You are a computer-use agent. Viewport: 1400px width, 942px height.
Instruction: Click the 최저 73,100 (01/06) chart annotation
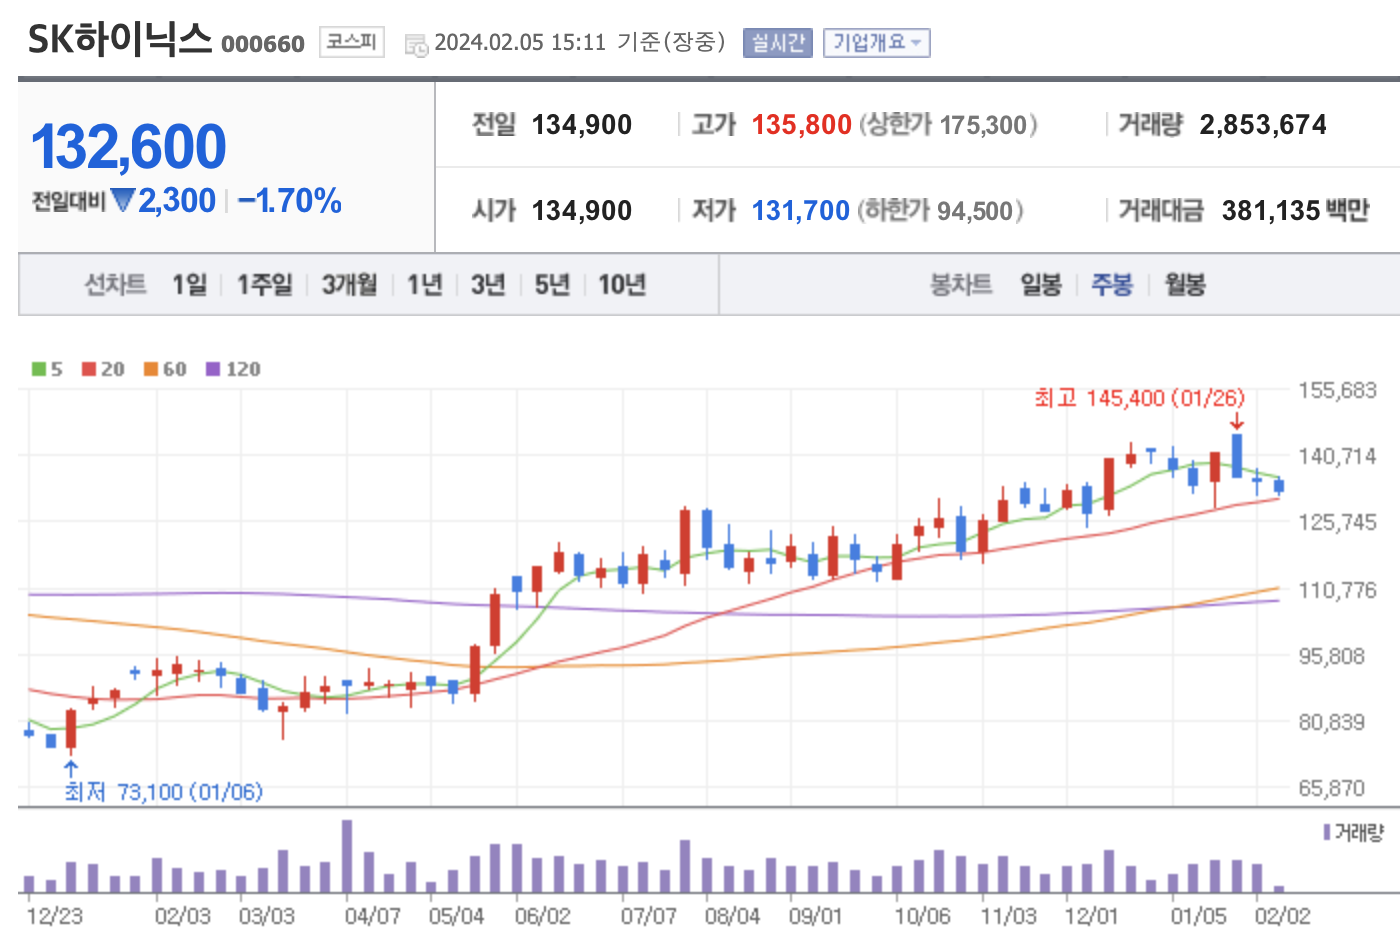point(164,792)
